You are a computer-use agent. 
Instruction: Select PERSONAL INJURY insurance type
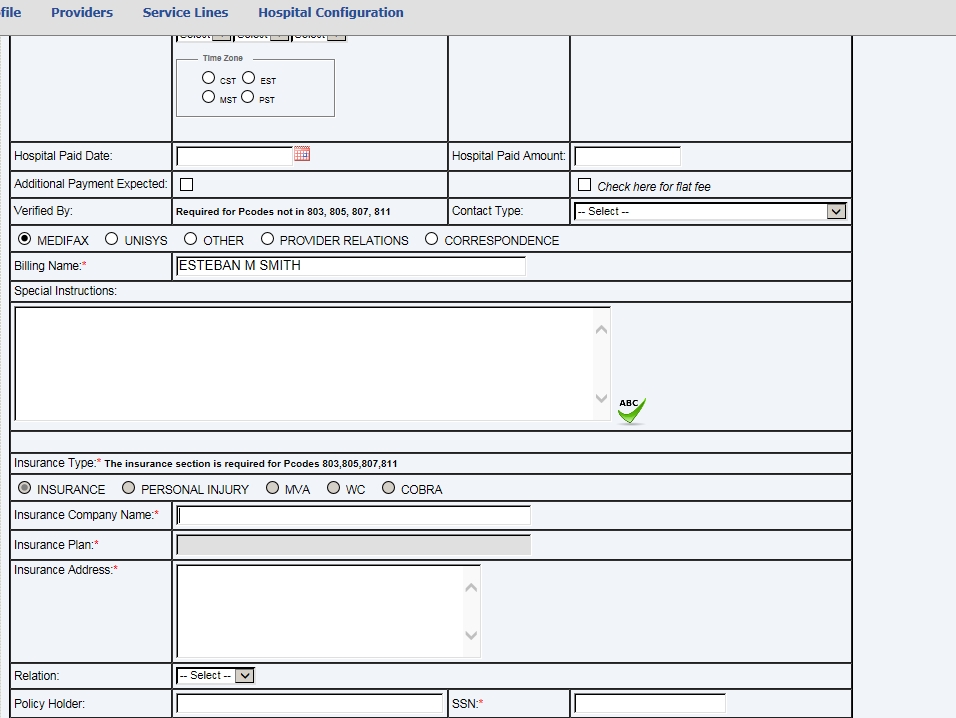[x=128, y=489]
